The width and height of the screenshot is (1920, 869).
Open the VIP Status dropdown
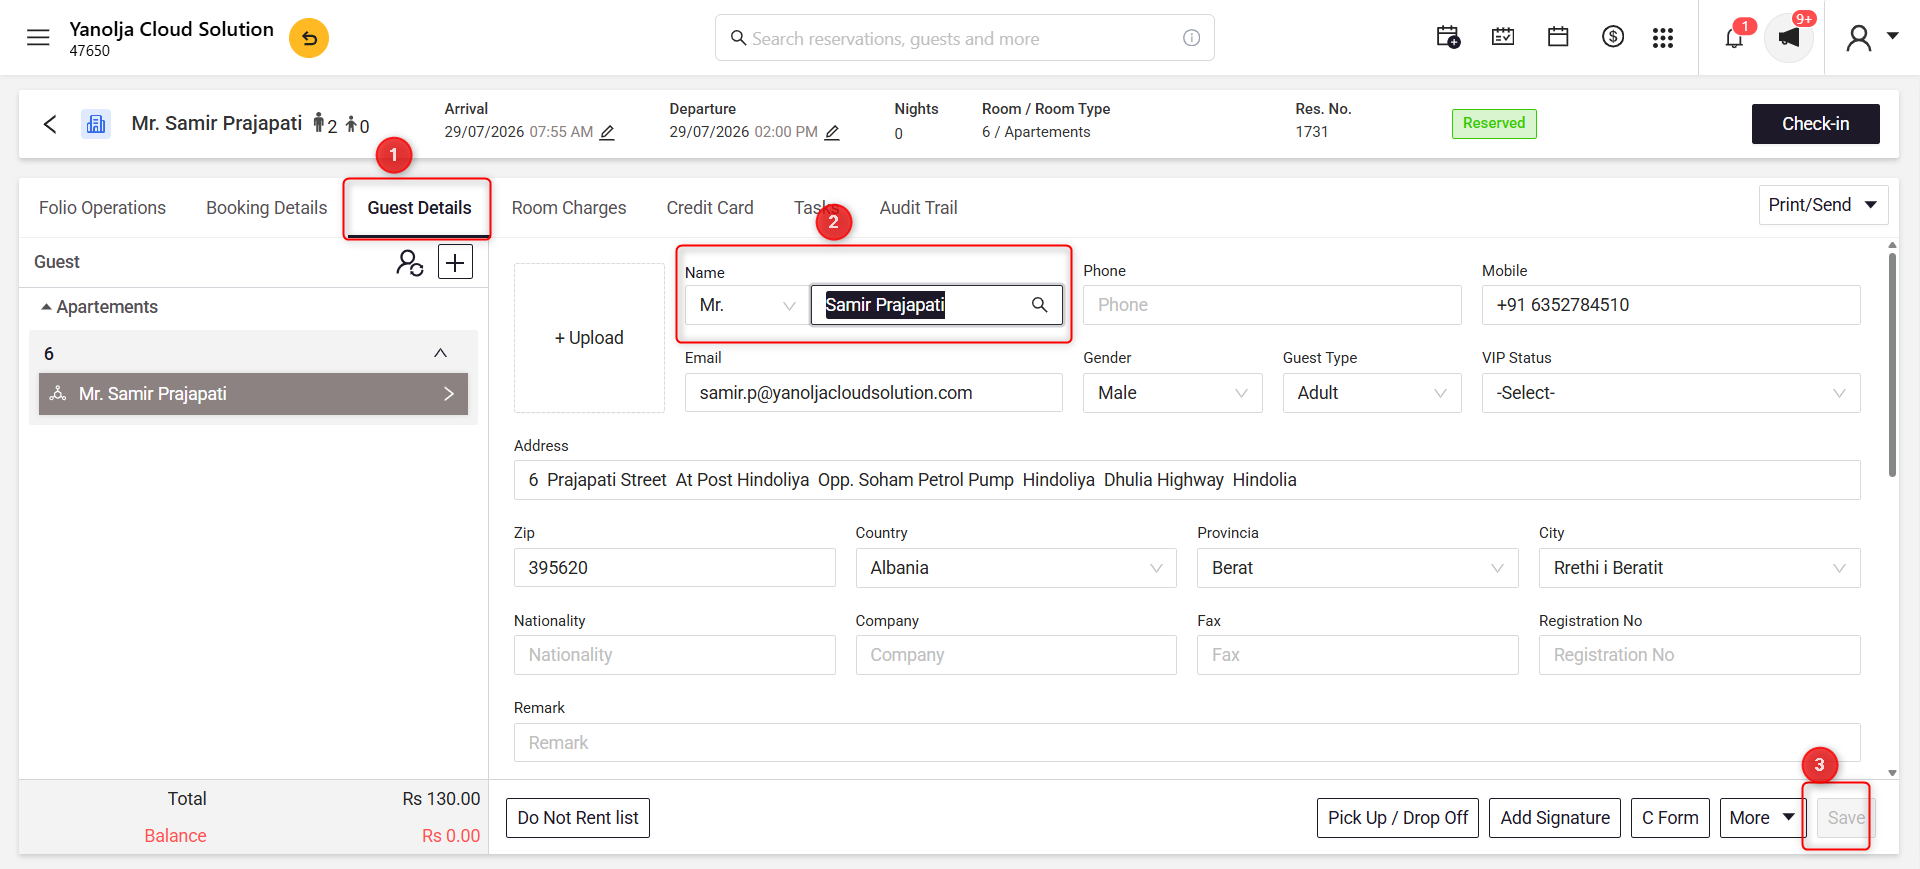point(1671,393)
